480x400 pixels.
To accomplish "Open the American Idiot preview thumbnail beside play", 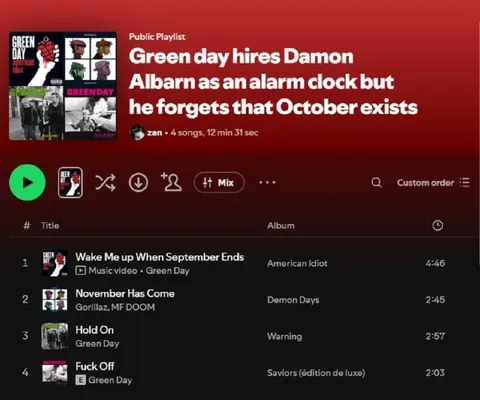I will [70, 182].
